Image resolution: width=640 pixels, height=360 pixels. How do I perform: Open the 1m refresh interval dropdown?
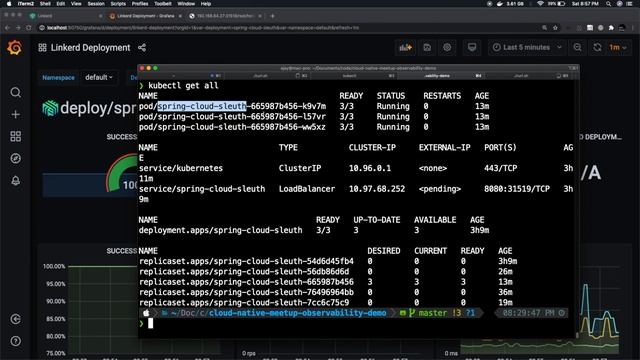pyautogui.click(x=618, y=47)
